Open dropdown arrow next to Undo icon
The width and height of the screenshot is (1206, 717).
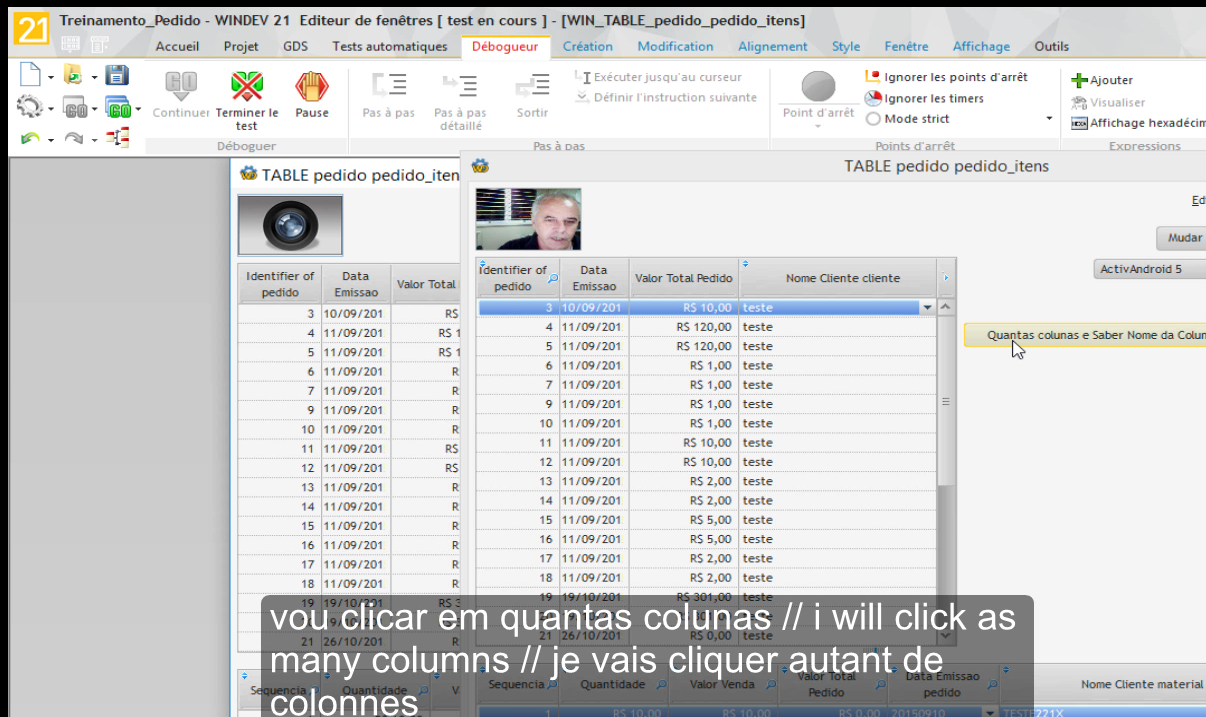pos(50,139)
